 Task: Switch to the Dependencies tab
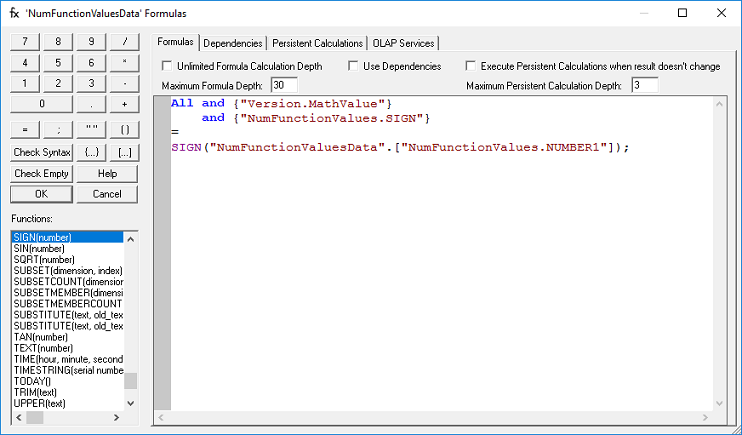click(x=233, y=43)
